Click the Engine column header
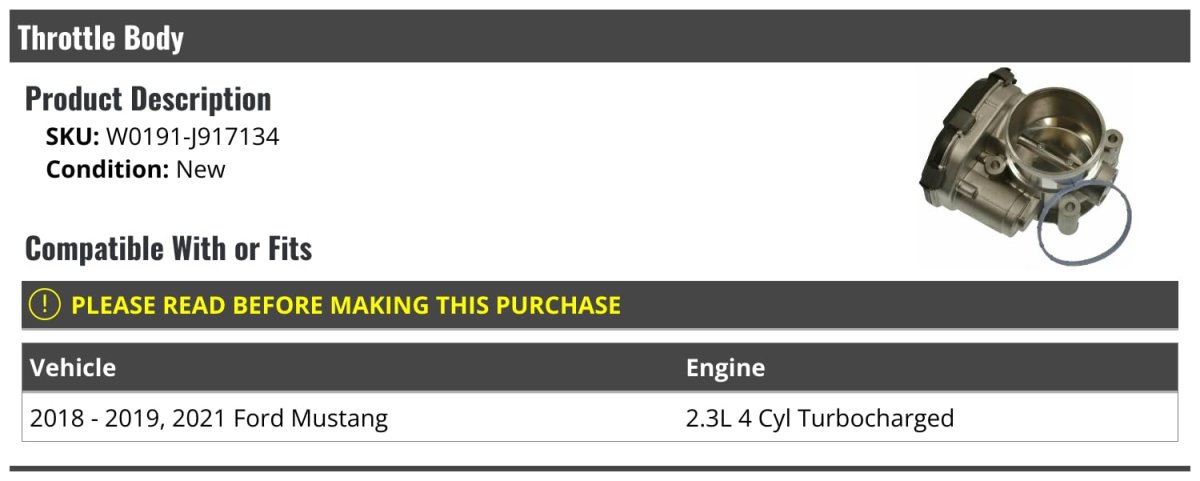The height and width of the screenshot is (481, 1200). tap(725, 368)
